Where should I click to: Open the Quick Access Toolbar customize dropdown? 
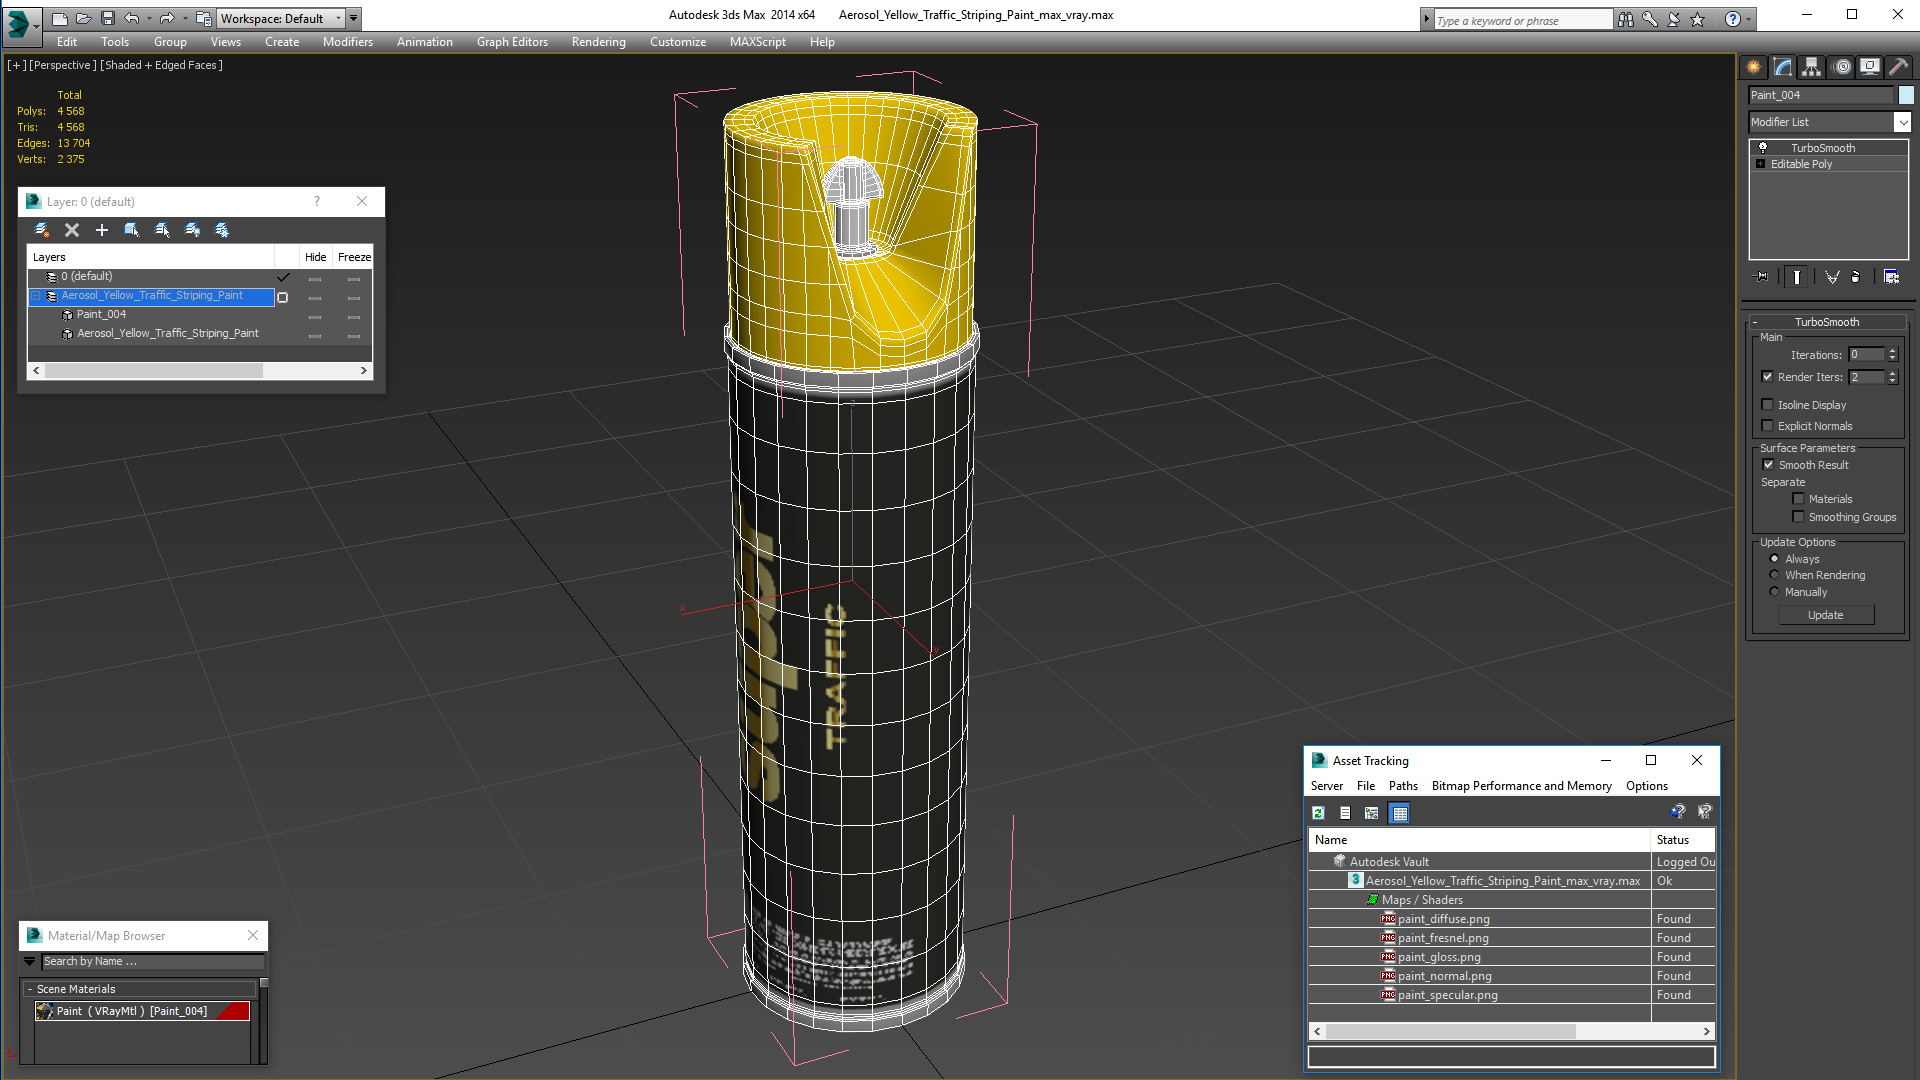pos(353,18)
